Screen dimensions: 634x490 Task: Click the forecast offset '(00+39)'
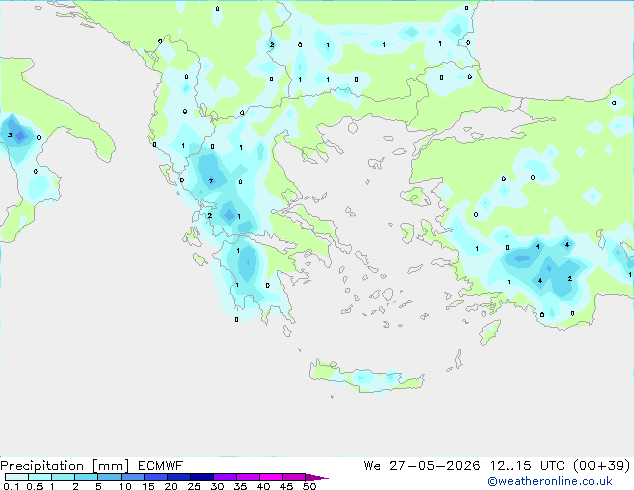click(601, 466)
